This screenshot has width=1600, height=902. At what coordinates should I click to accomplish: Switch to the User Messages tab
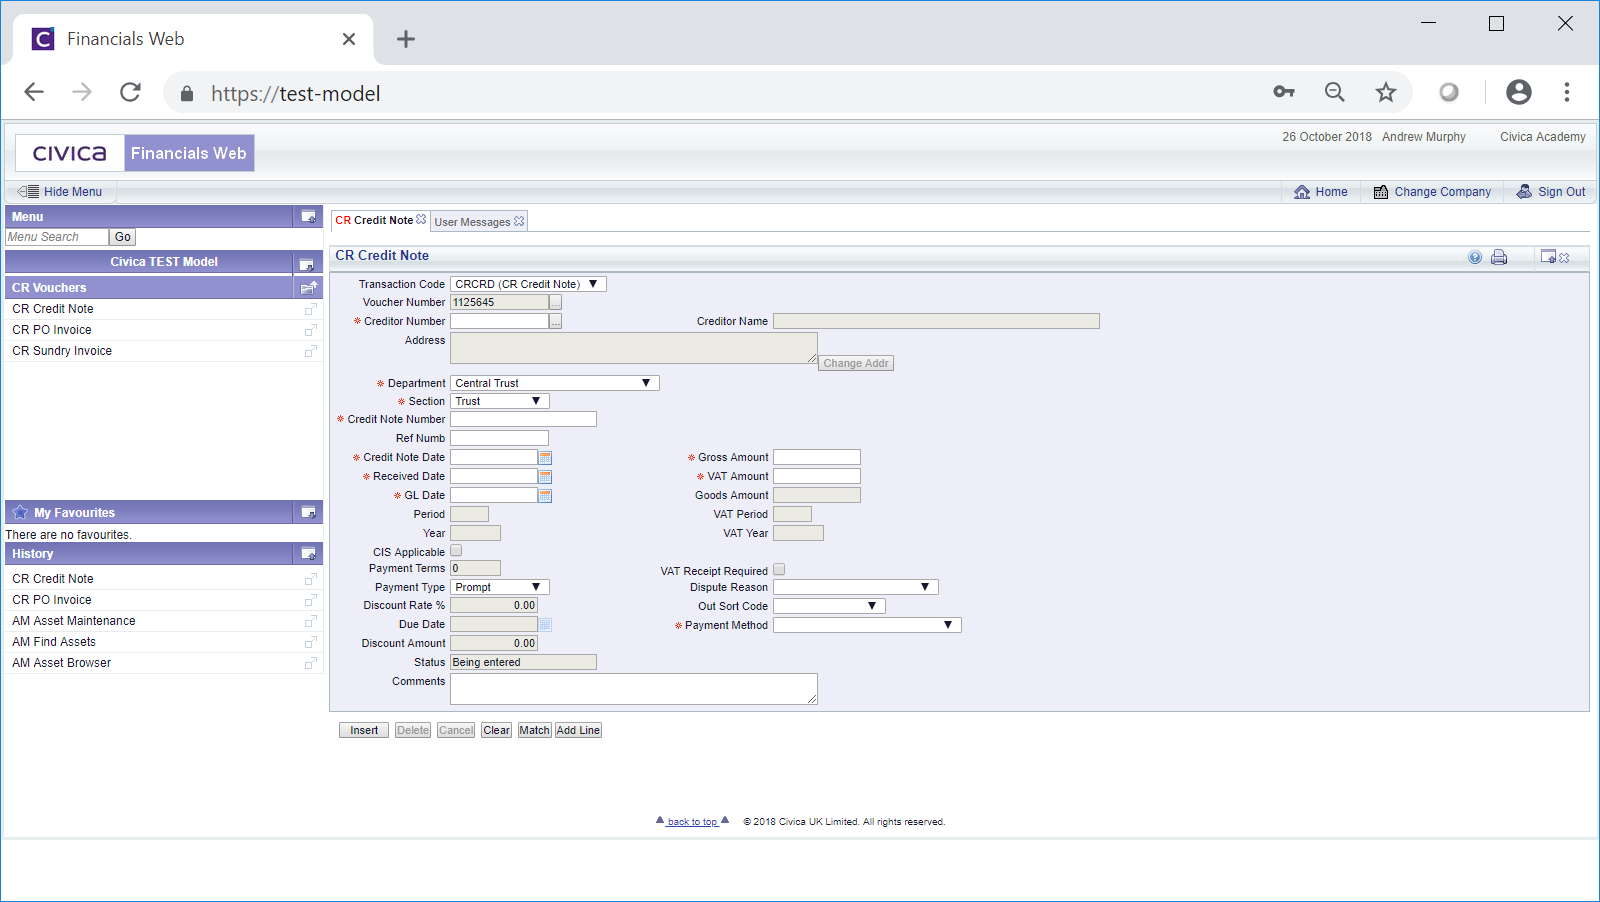coord(472,222)
